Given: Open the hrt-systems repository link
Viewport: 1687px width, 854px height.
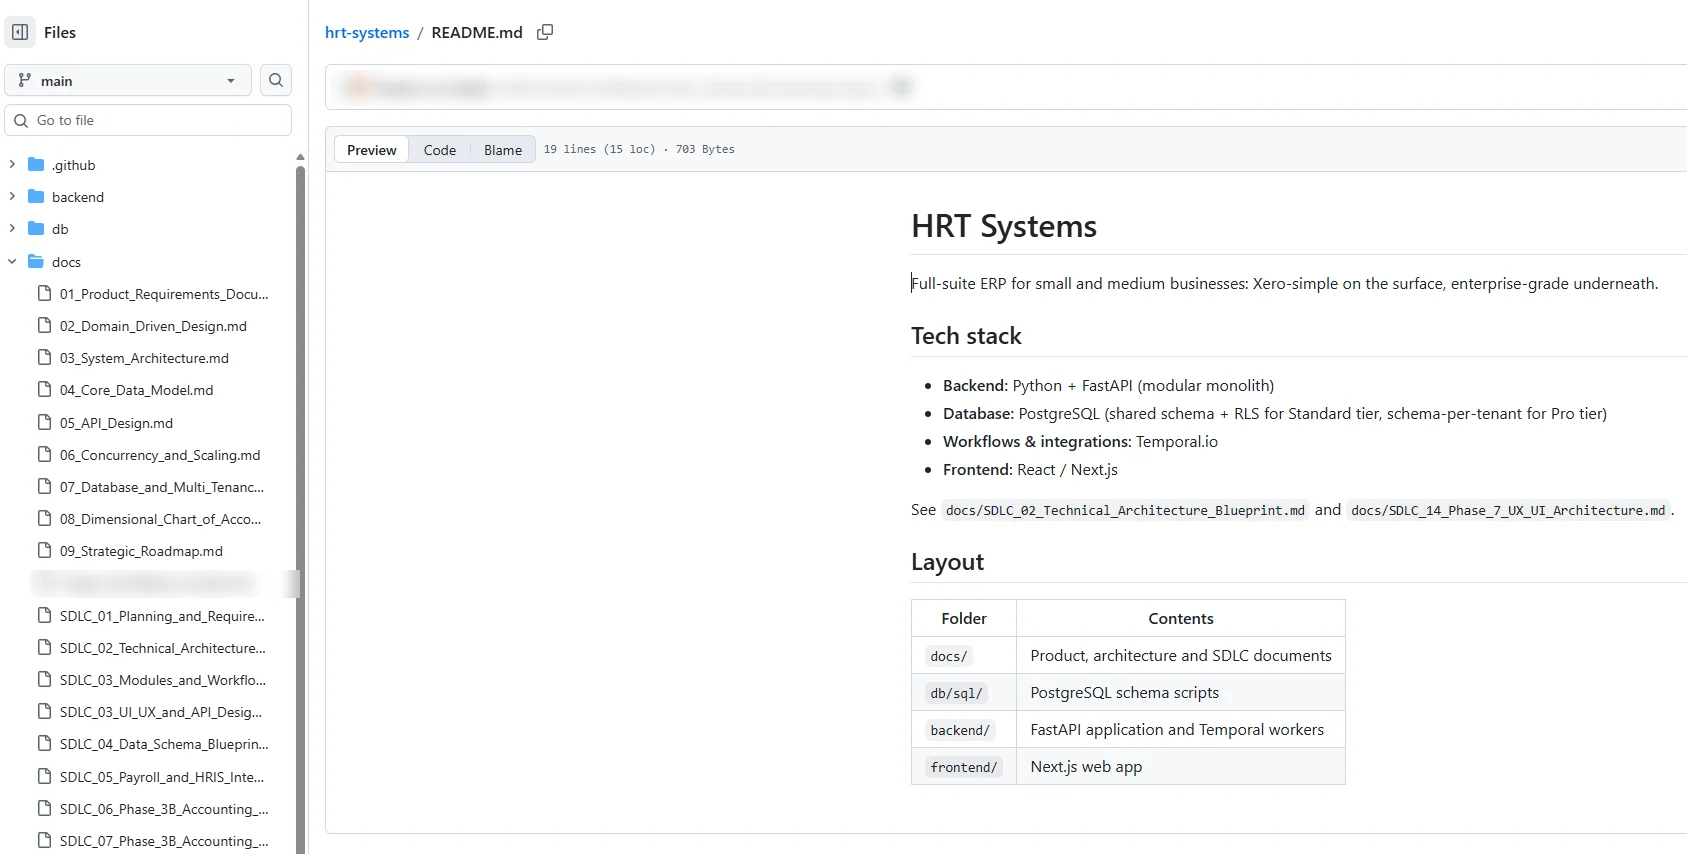Looking at the screenshot, I should pos(367,32).
